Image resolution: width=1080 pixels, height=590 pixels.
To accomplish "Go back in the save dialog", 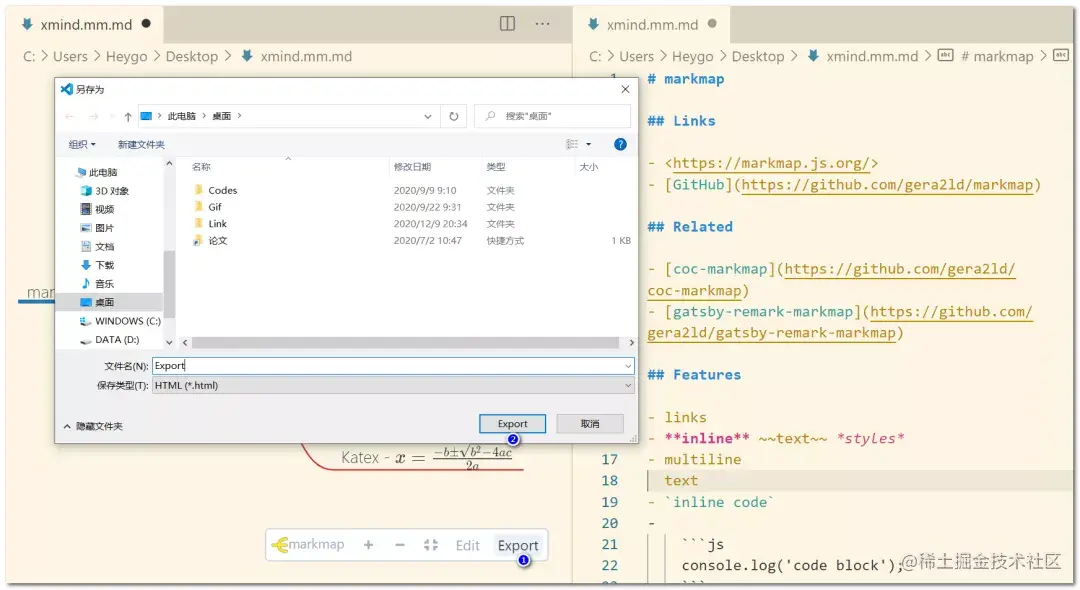I will 70,116.
